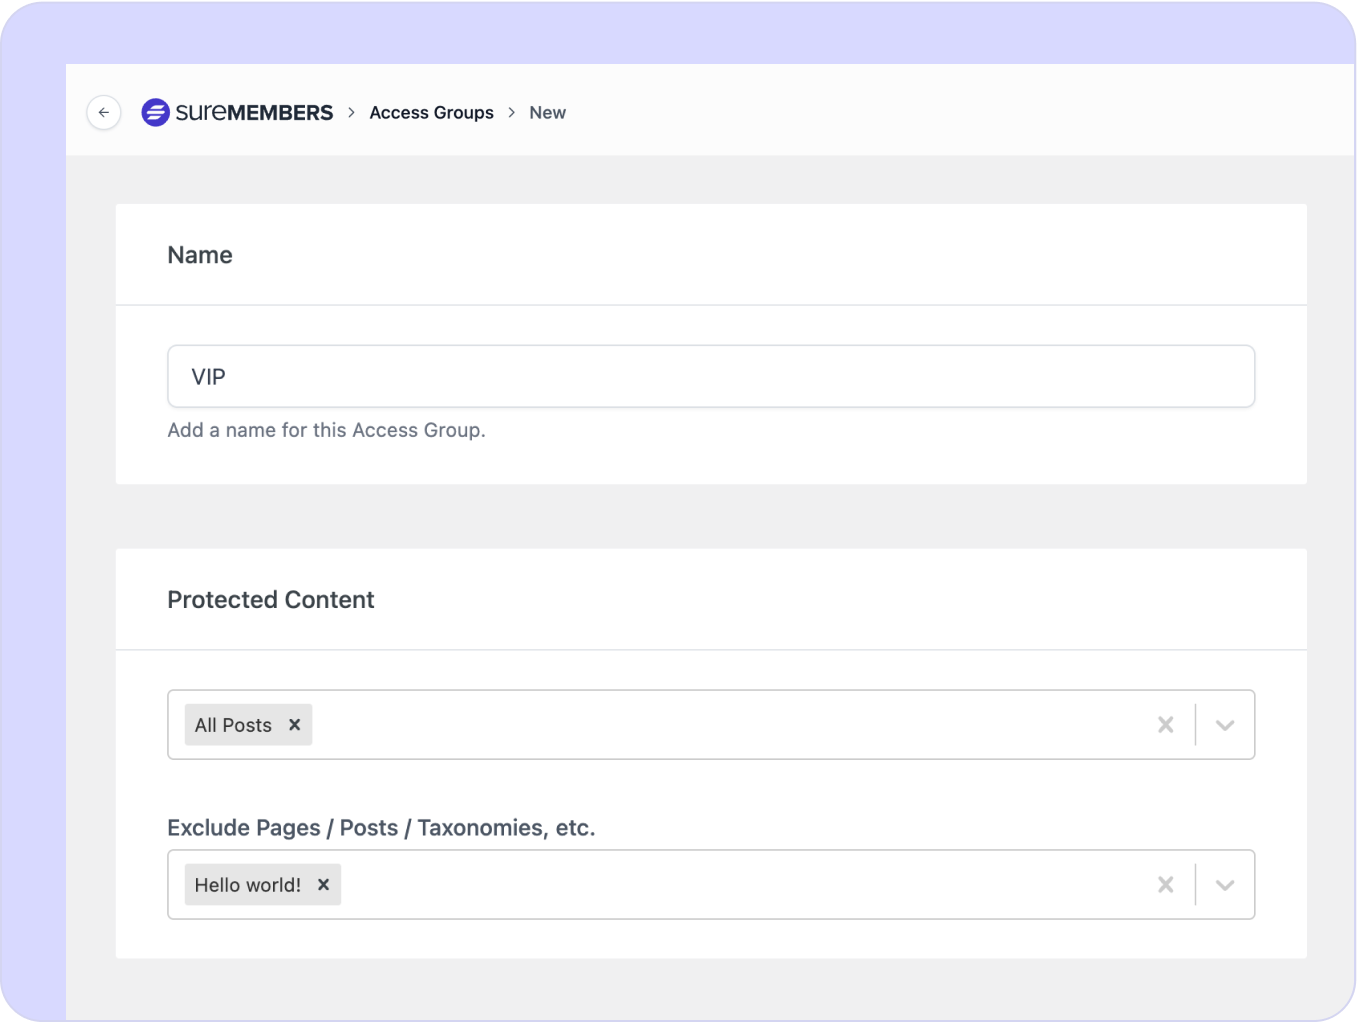Select New in the breadcrumb trail

547,112
